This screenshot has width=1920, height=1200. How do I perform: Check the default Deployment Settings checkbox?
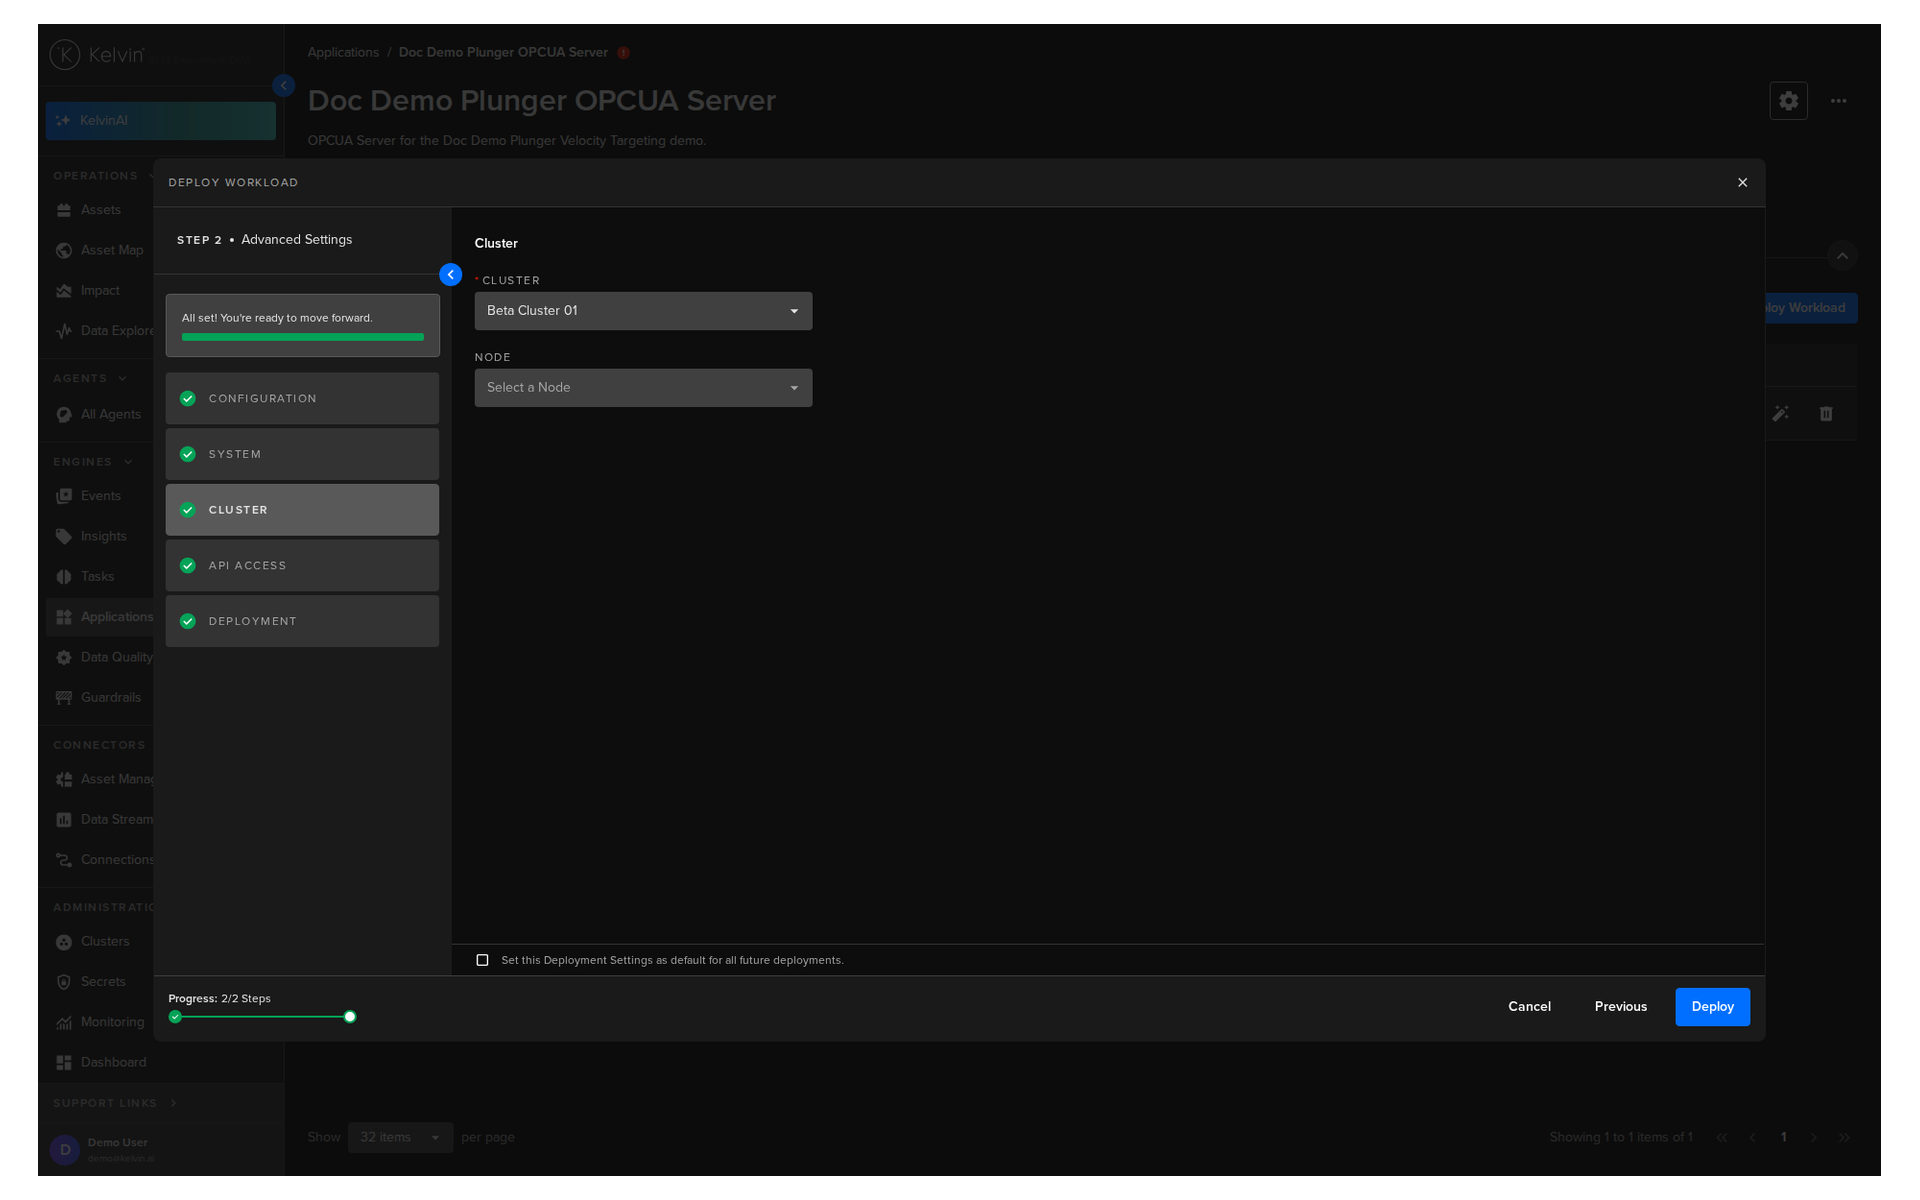(x=482, y=960)
